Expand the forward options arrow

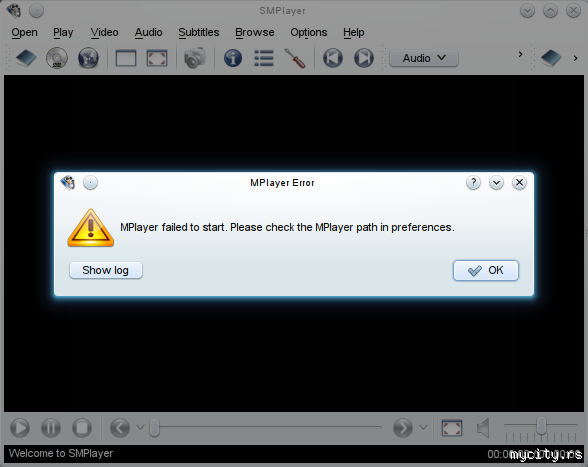click(423, 428)
